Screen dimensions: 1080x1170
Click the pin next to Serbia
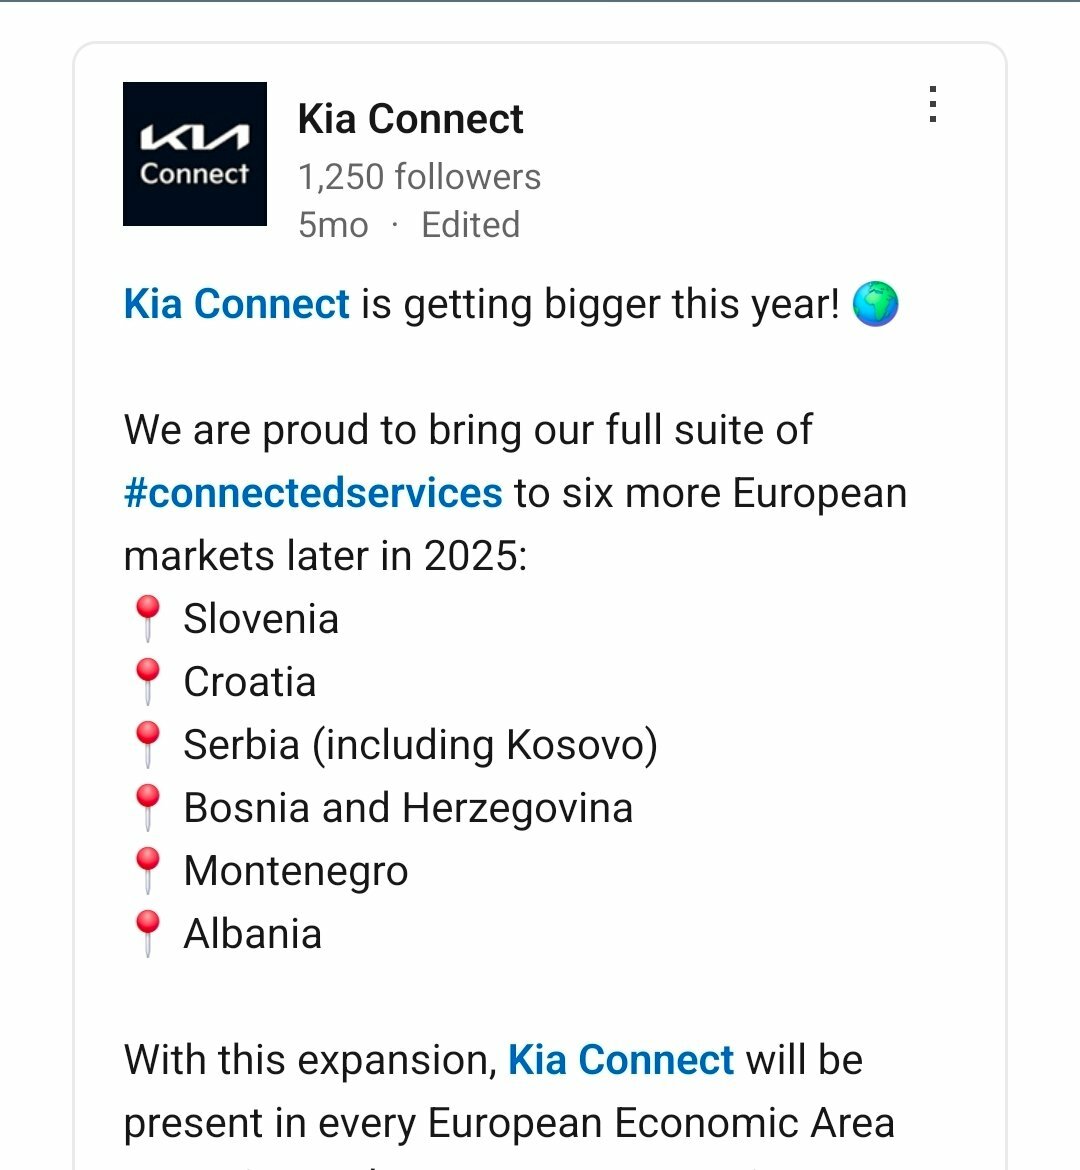[147, 745]
